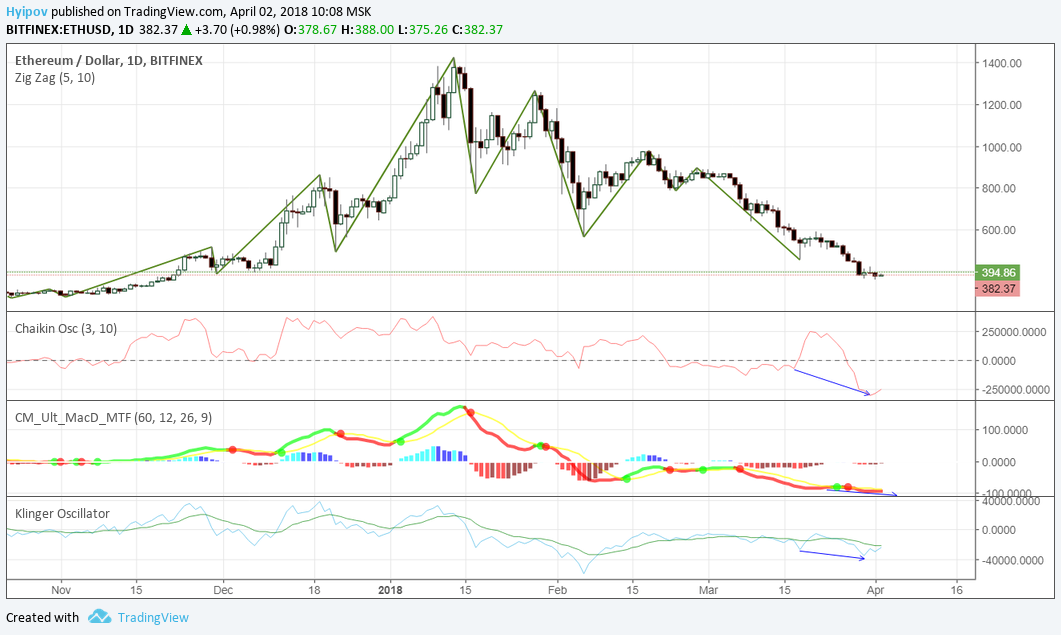Click the Feb label on time axis
This screenshot has width=1061, height=635.
(x=558, y=590)
